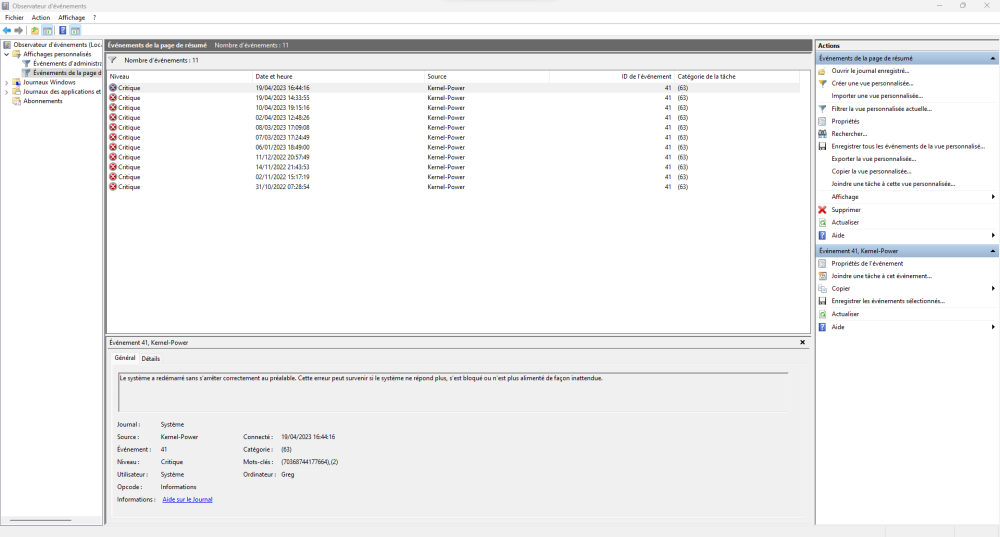
Task: Open the ? help menu
Action: 94,18
